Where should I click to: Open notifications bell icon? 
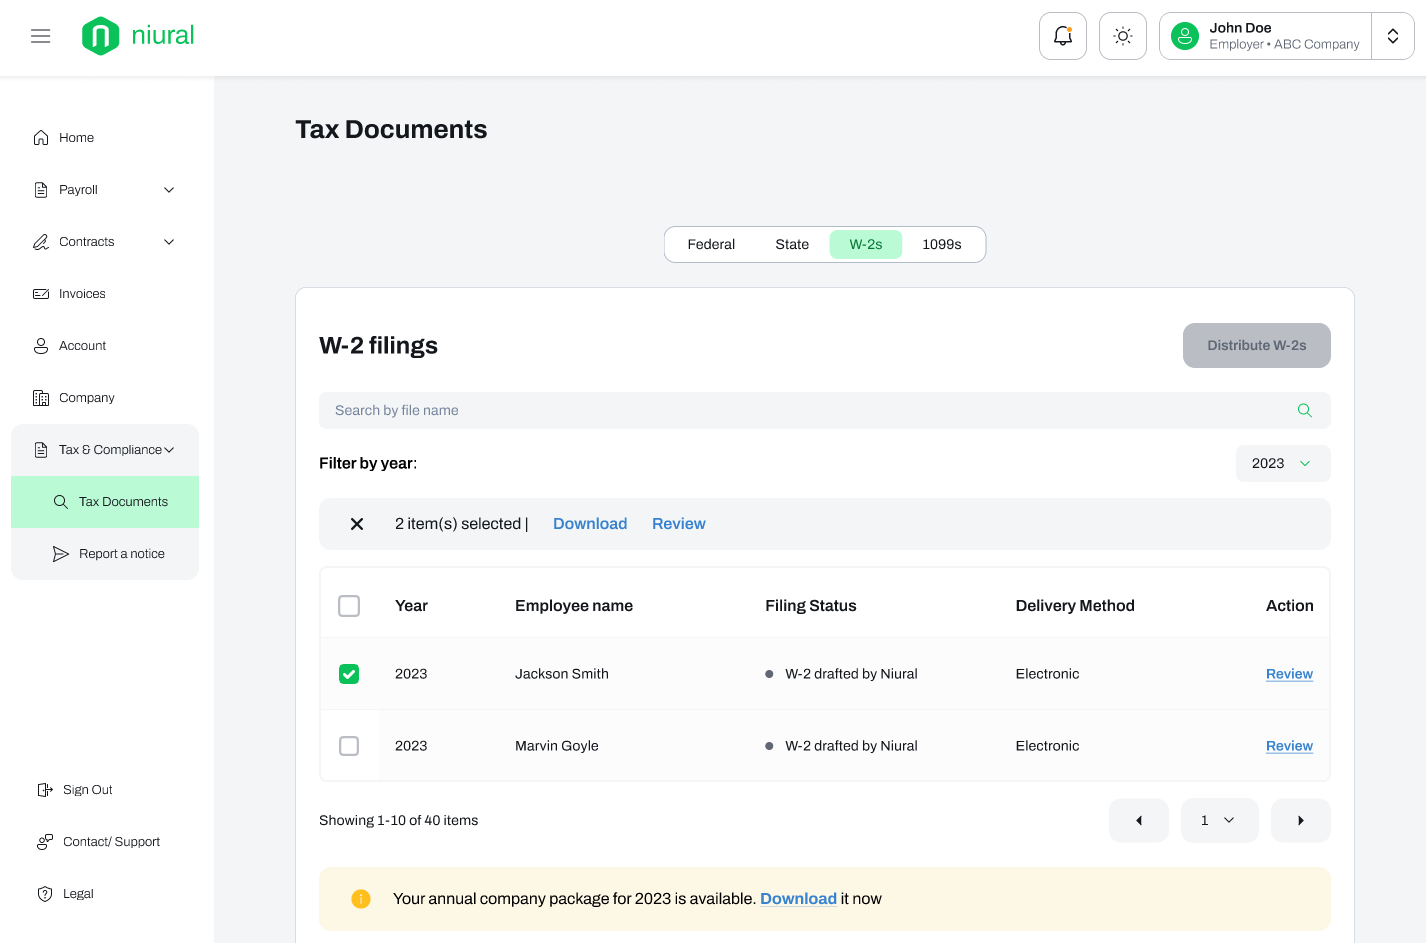[1062, 36]
